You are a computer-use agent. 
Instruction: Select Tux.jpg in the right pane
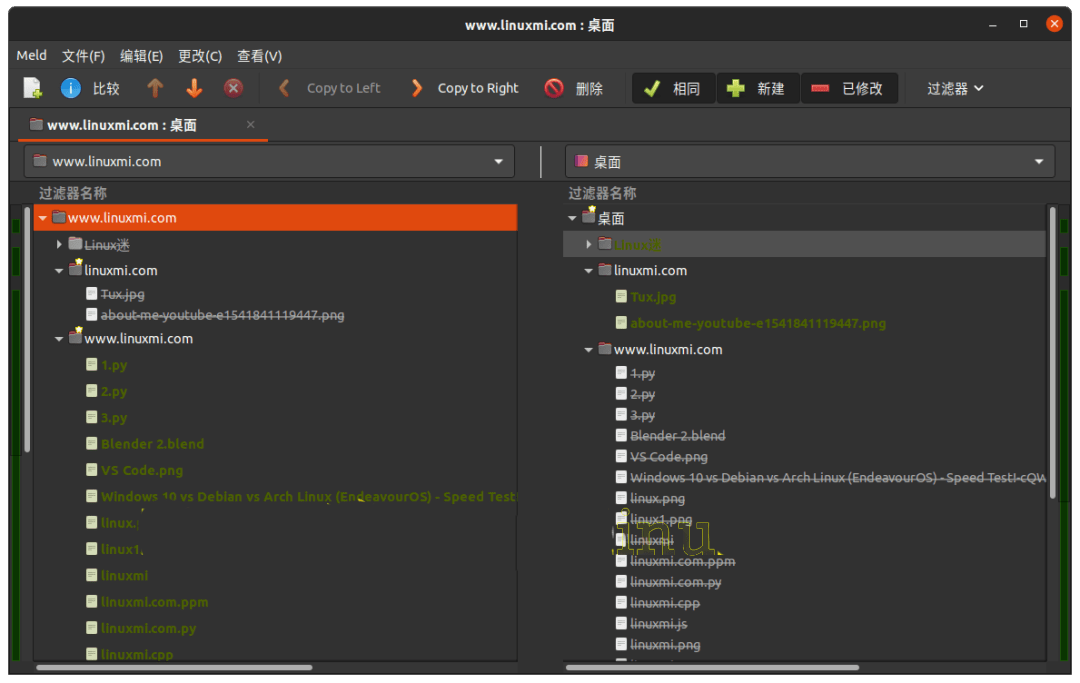pos(653,297)
